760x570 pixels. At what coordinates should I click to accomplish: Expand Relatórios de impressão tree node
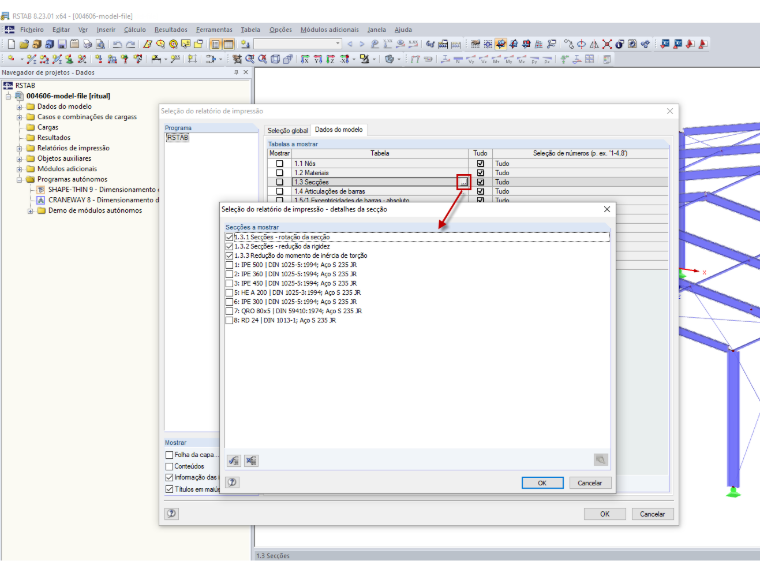(x=19, y=148)
